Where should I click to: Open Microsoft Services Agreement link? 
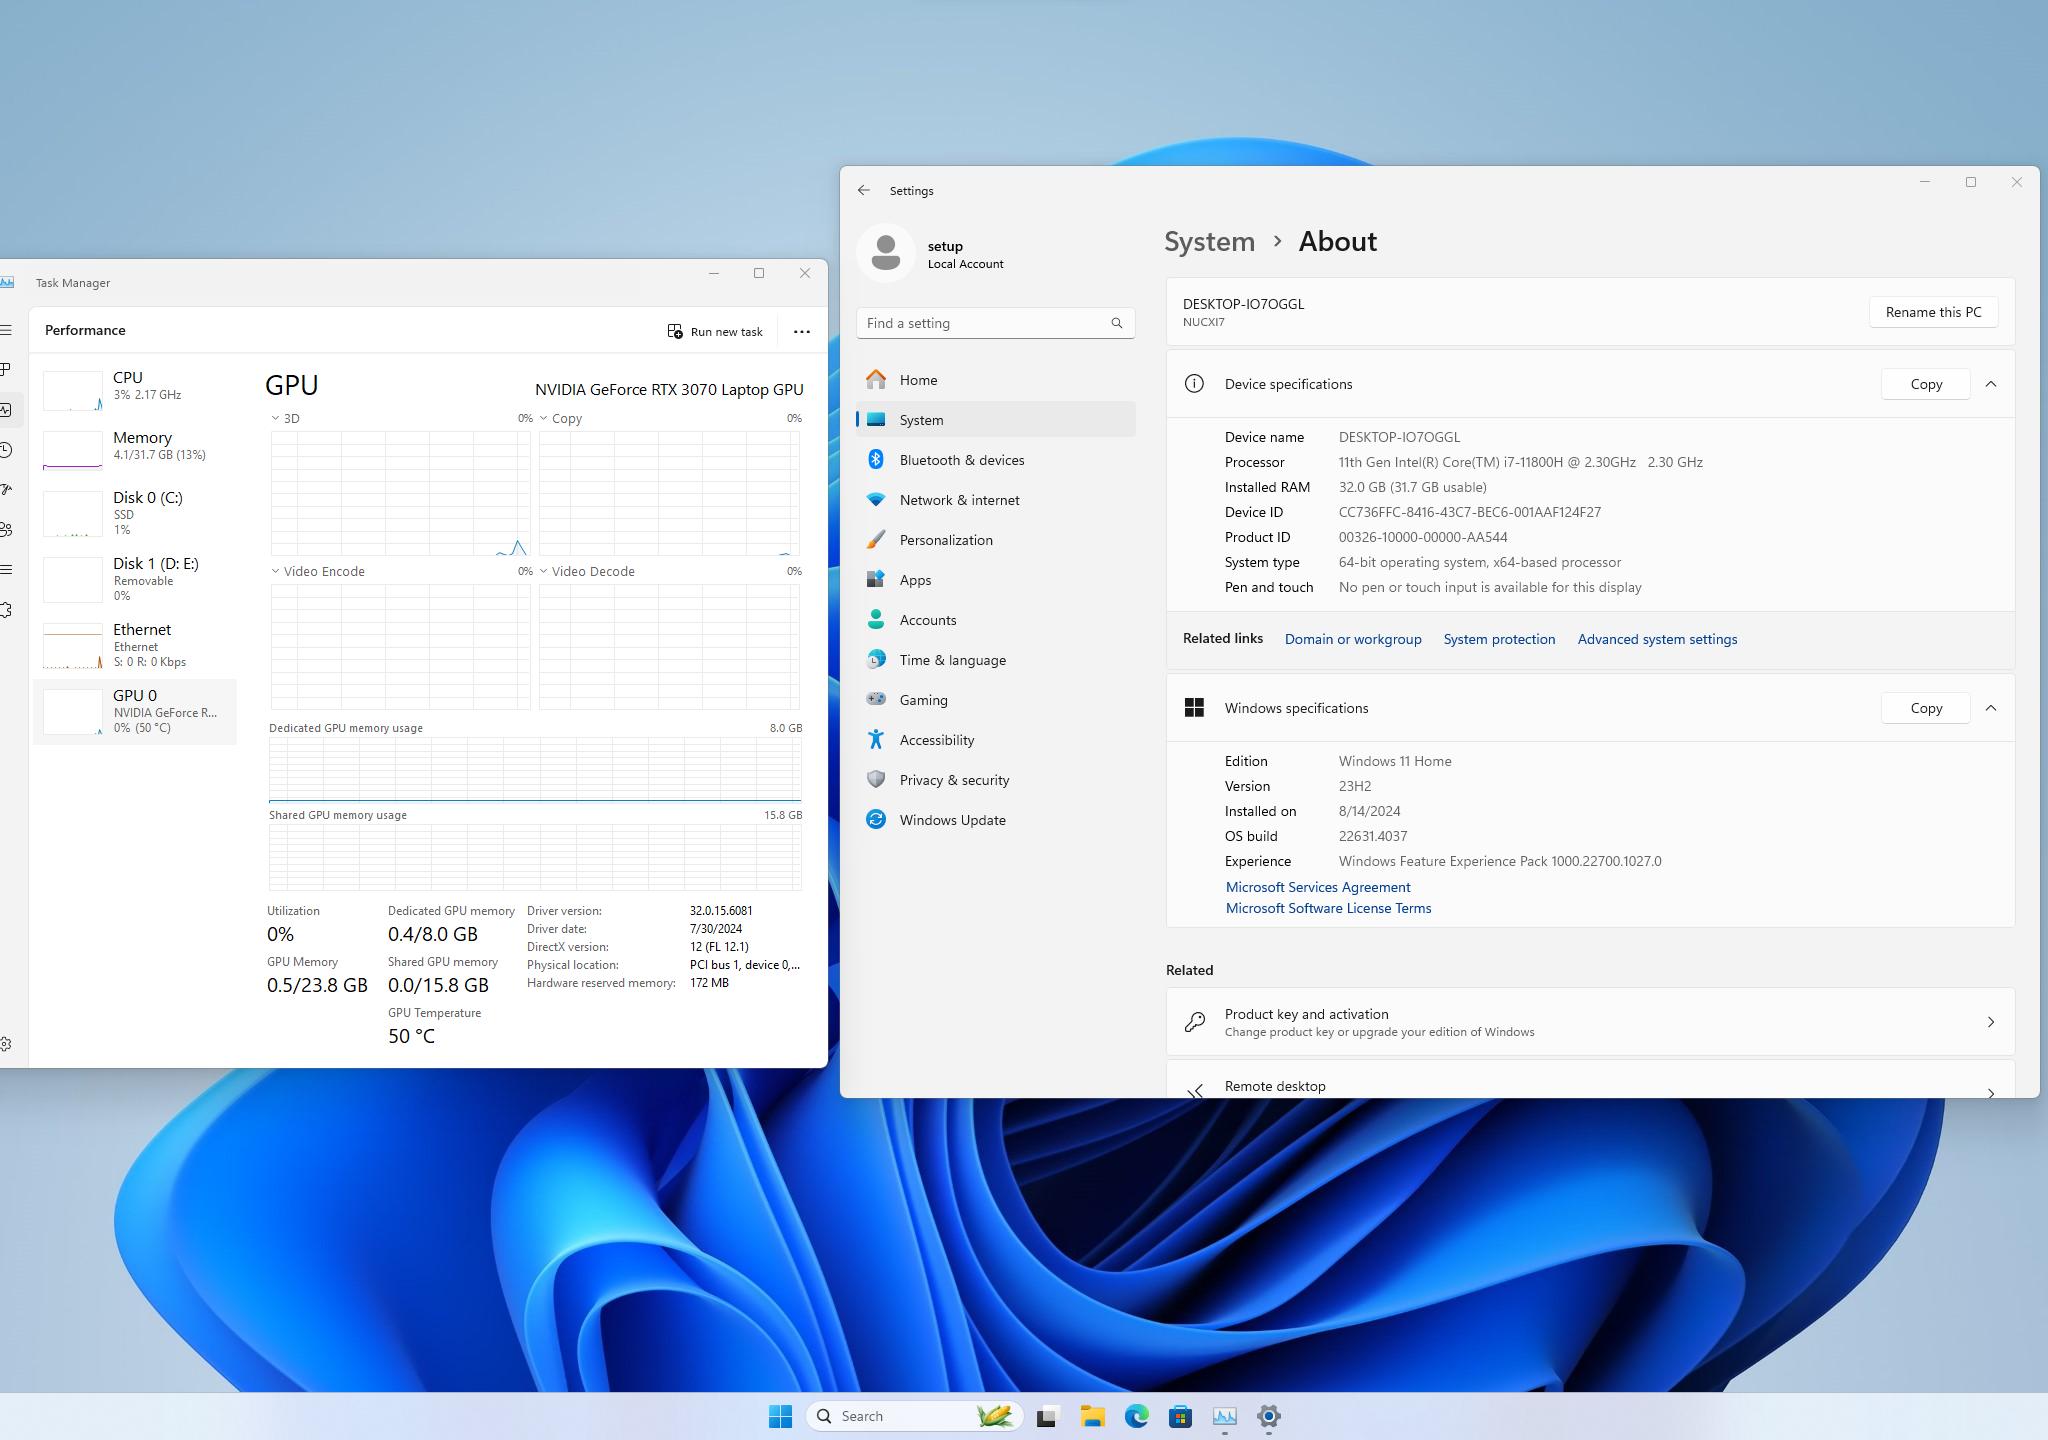point(1318,887)
